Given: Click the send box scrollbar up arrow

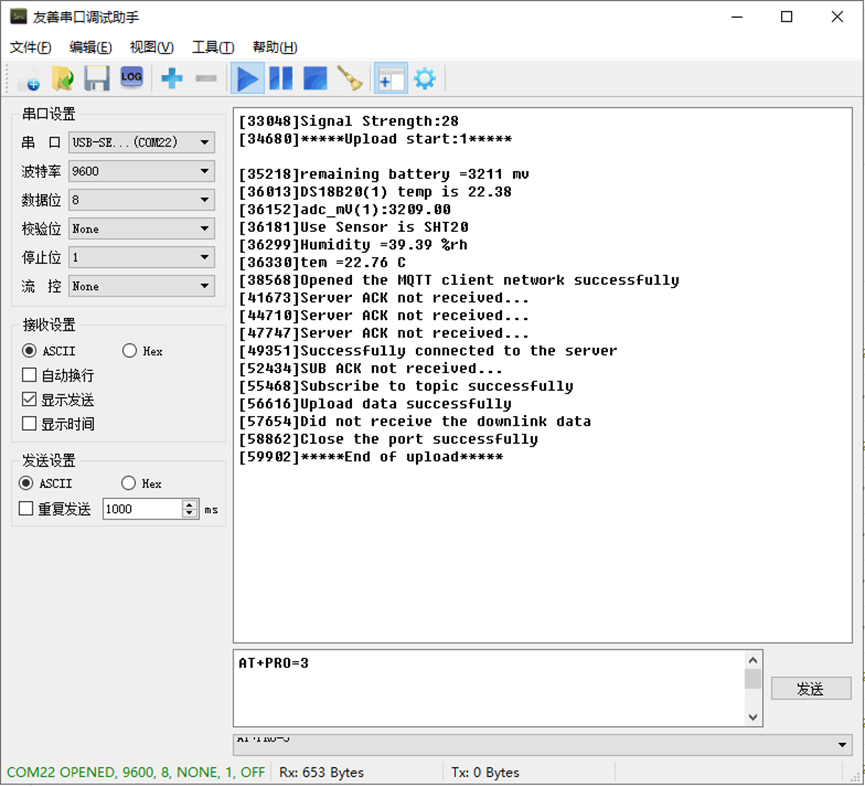Looking at the screenshot, I should coord(752,660).
